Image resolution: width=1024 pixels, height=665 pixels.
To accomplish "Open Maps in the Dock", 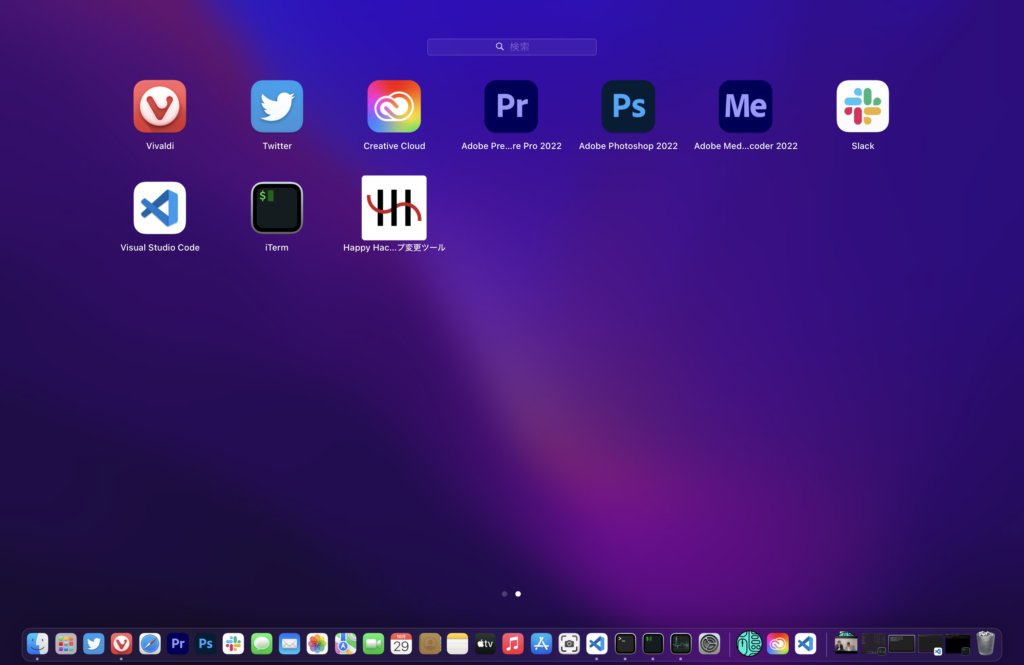I will pyautogui.click(x=345, y=644).
